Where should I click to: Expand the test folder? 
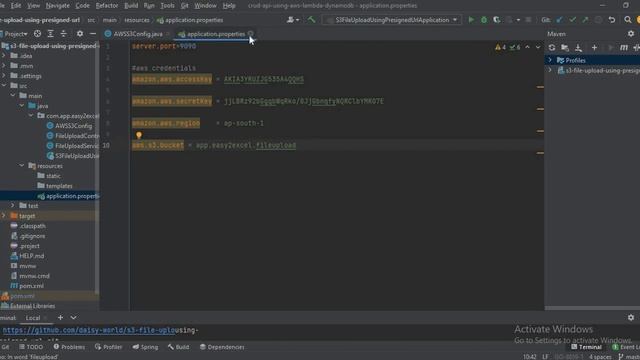pos(13,205)
